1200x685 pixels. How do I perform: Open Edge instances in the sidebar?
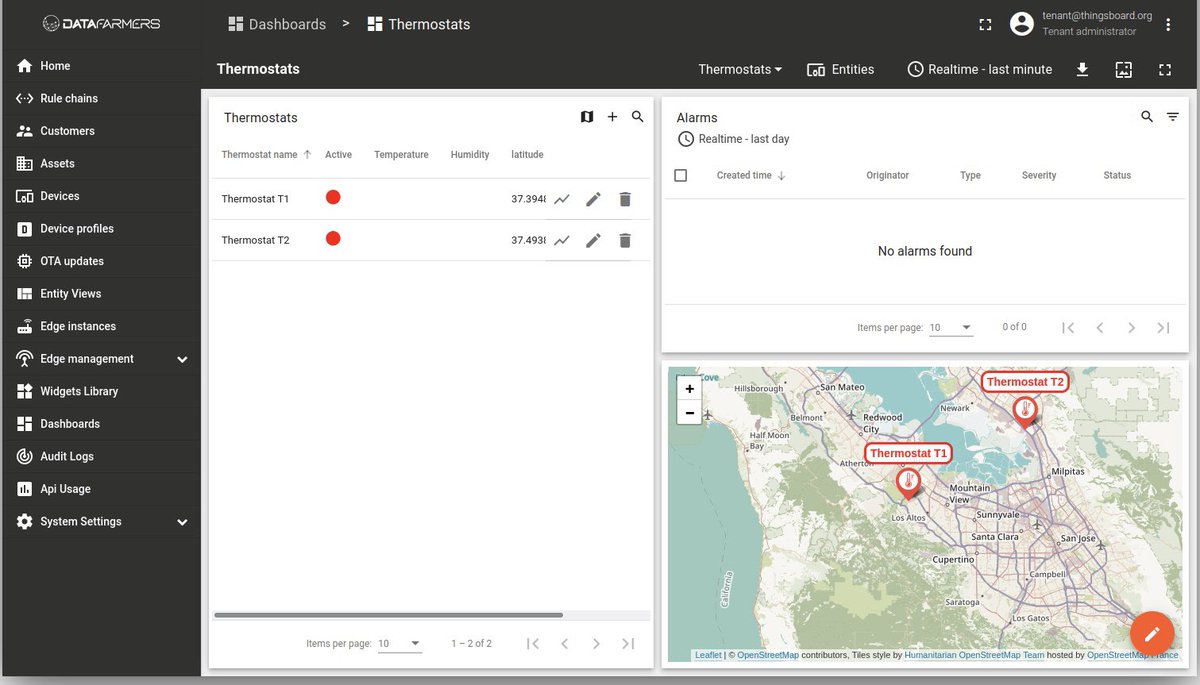tap(101, 326)
